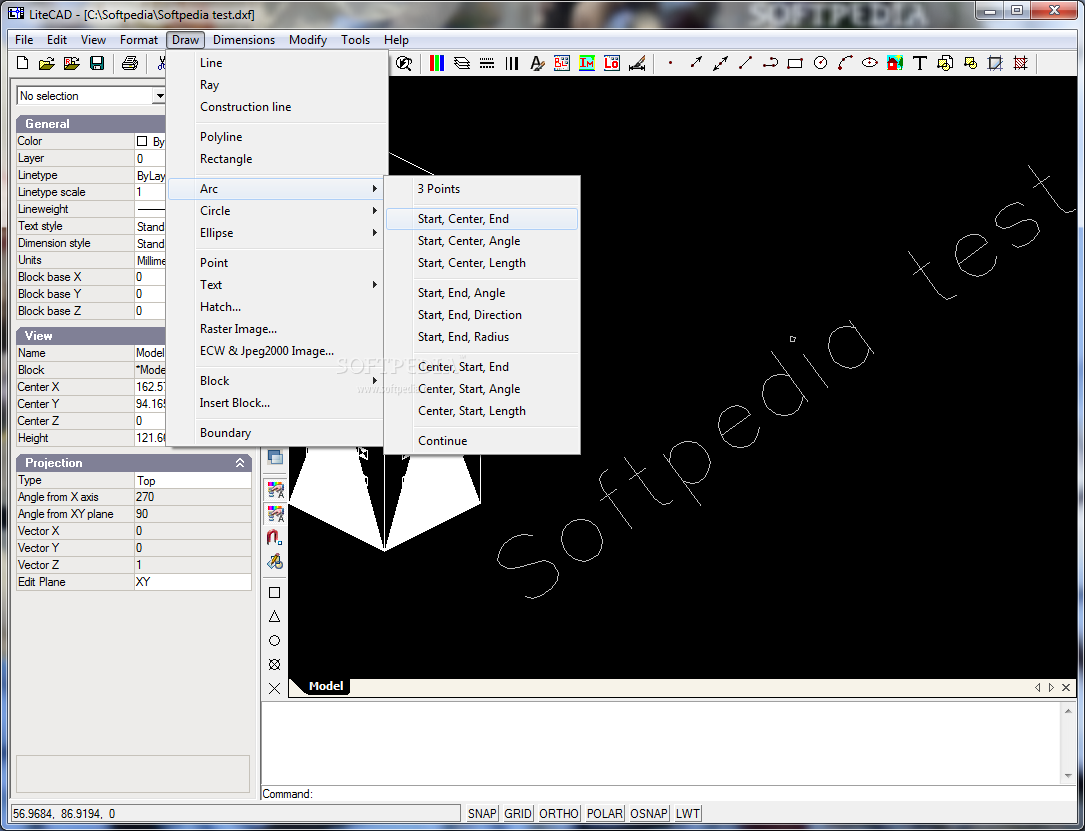The height and width of the screenshot is (831, 1085).
Task: Collapse the Projection panel section
Action: click(x=240, y=463)
